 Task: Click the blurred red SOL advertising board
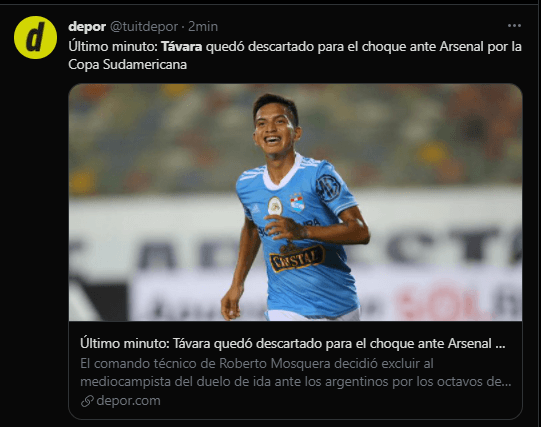tap(443, 302)
